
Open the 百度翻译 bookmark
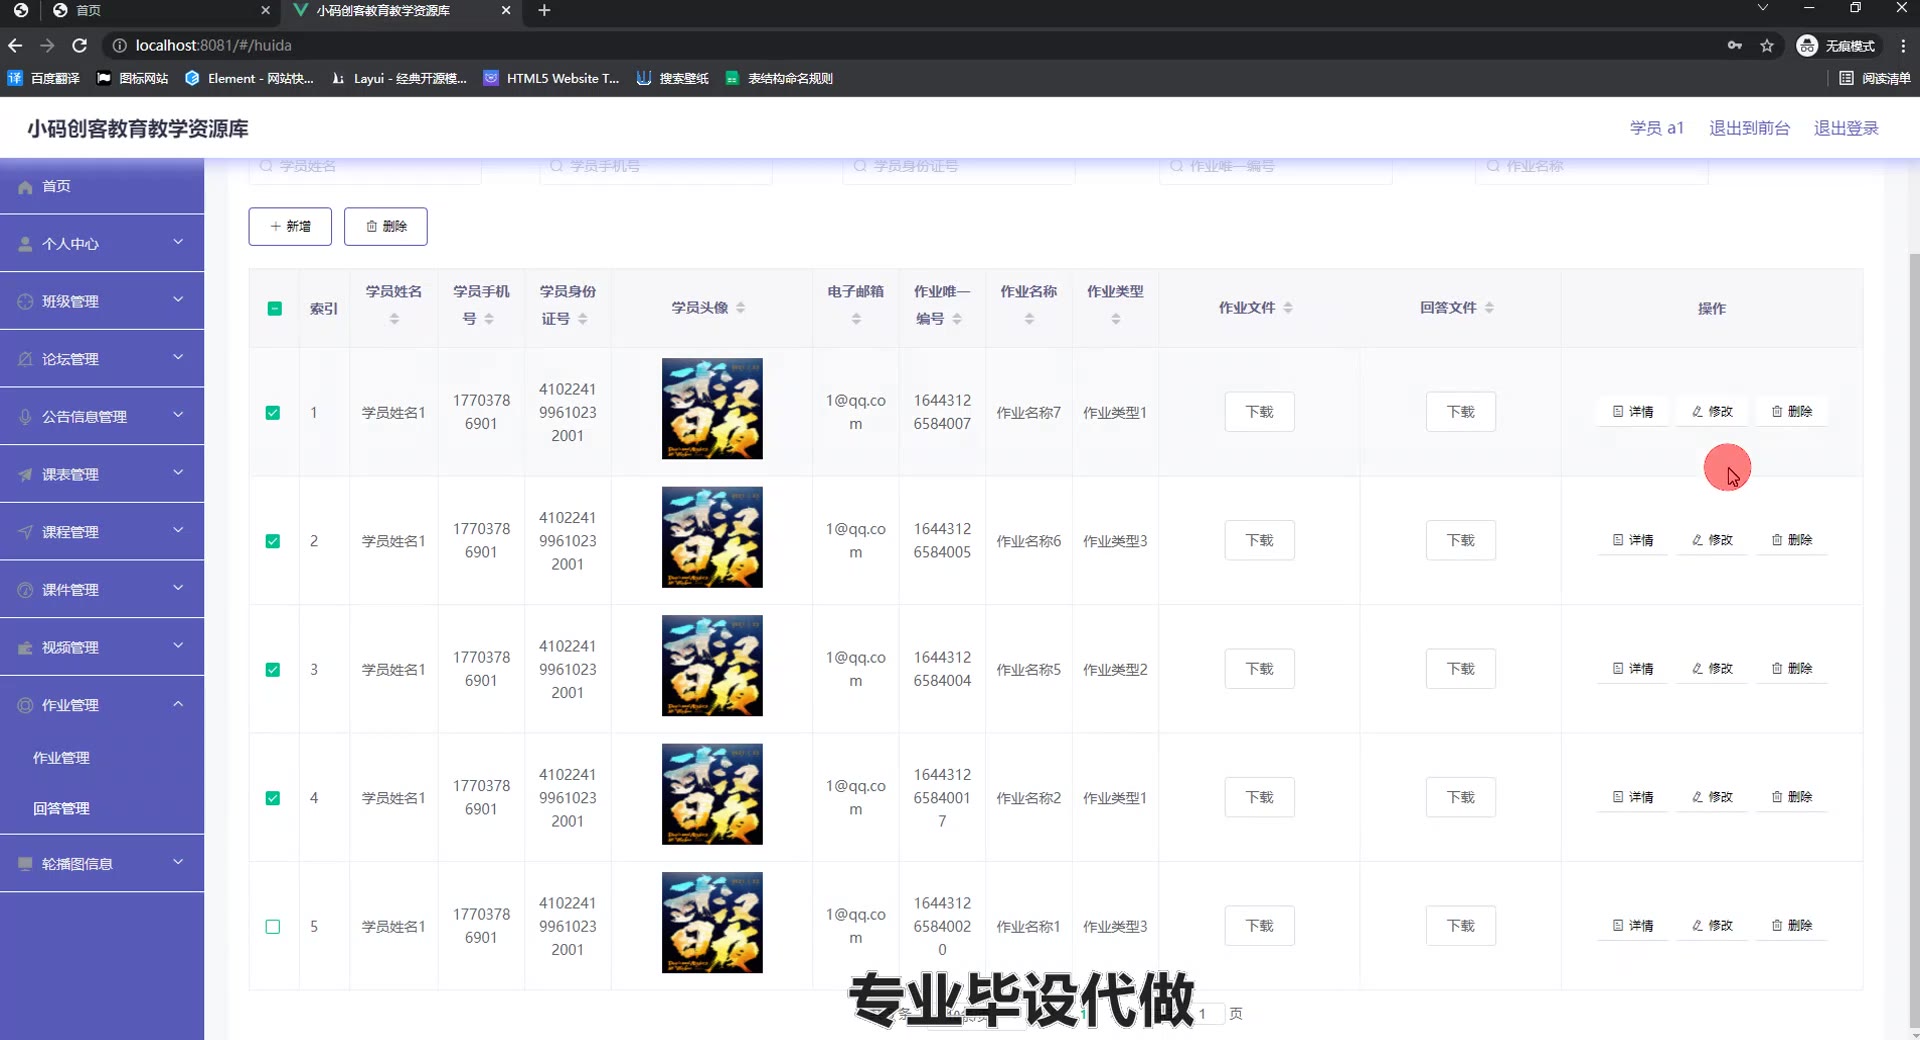click(x=44, y=78)
